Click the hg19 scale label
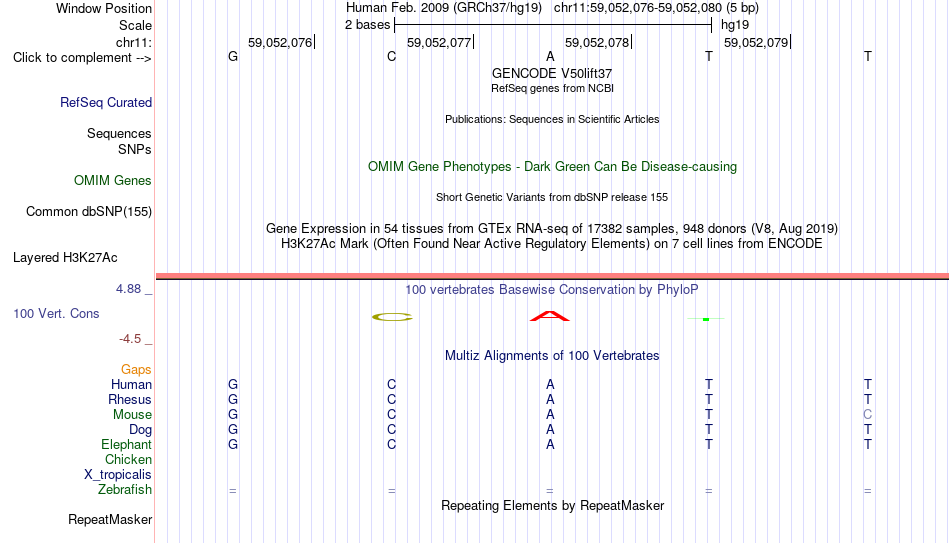 (x=735, y=25)
